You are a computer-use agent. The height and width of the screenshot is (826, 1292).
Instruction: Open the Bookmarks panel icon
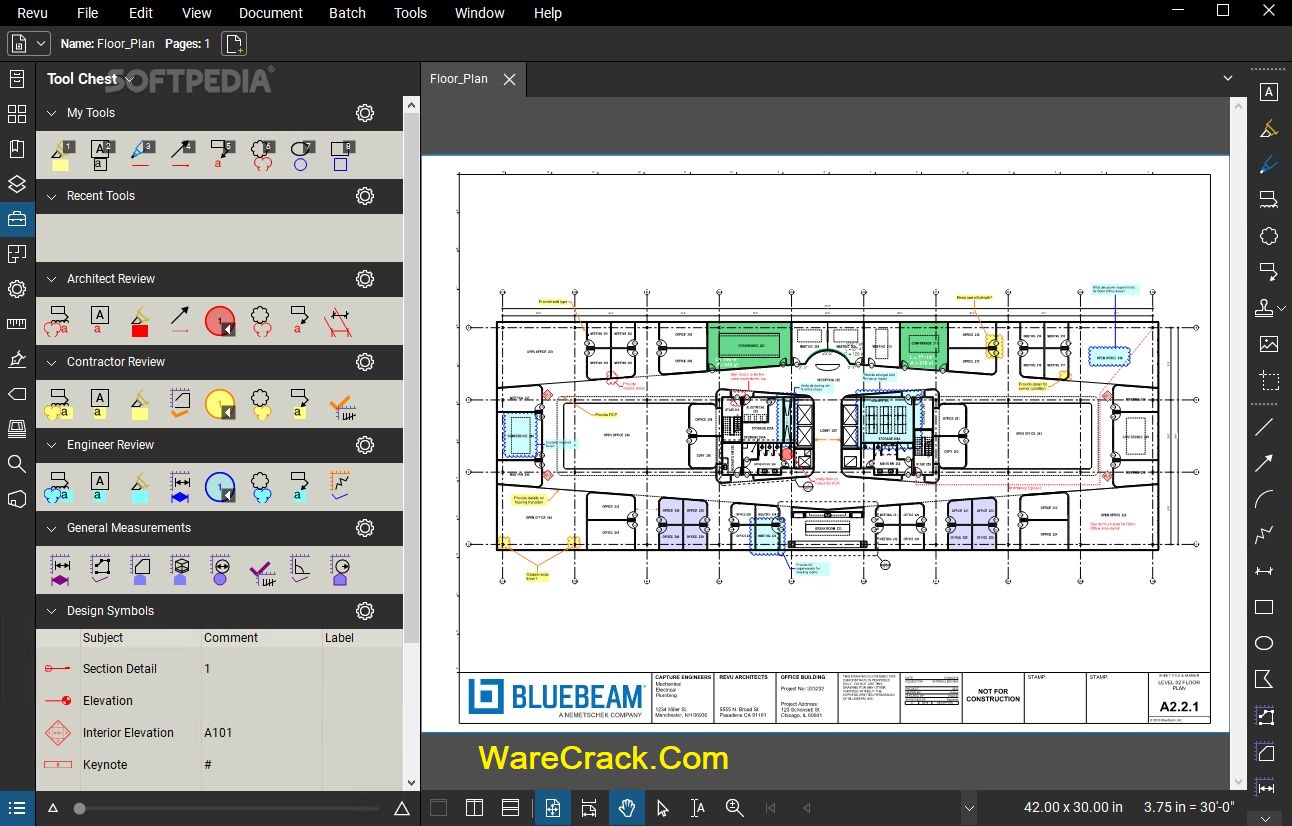click(x=17, y=149)
